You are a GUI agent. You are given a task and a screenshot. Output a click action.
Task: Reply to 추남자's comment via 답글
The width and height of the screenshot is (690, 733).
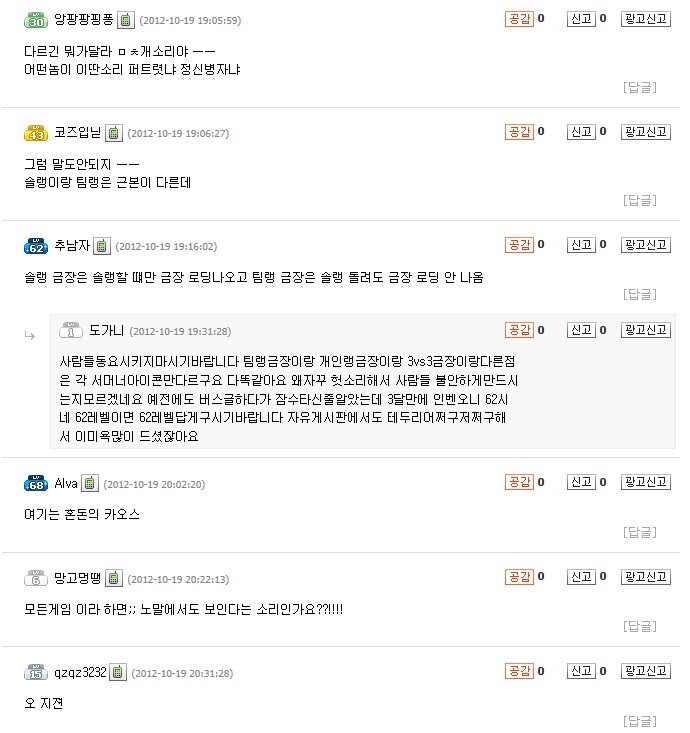pos(640,294)
